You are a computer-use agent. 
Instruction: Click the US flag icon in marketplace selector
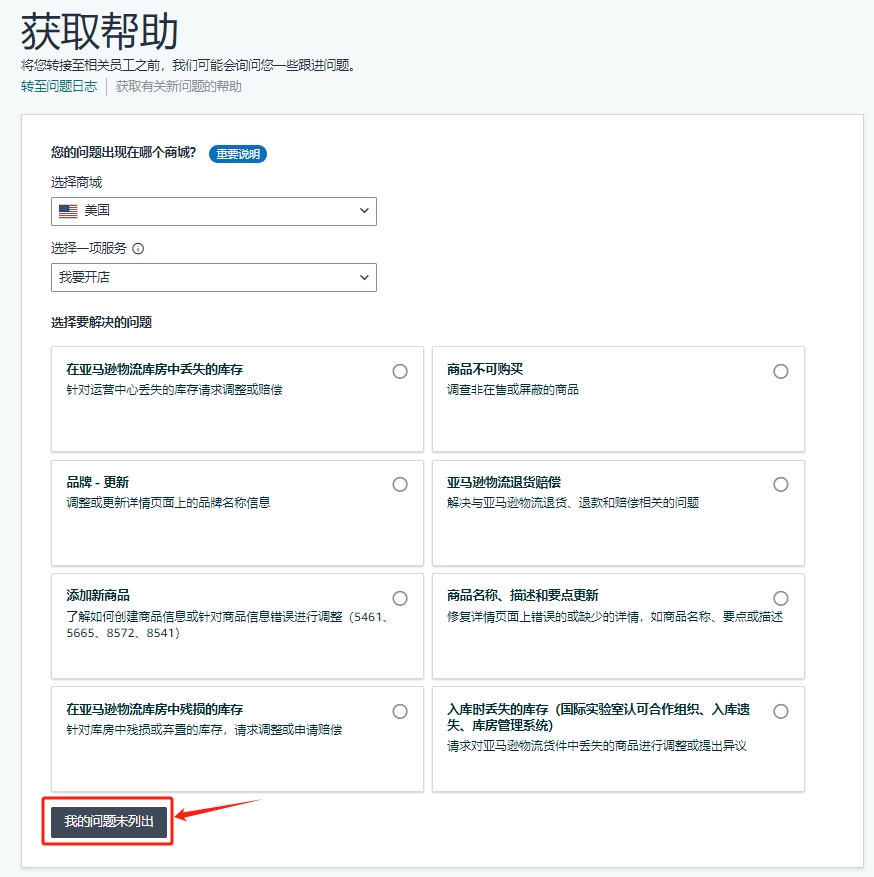(x=68, y=211)
